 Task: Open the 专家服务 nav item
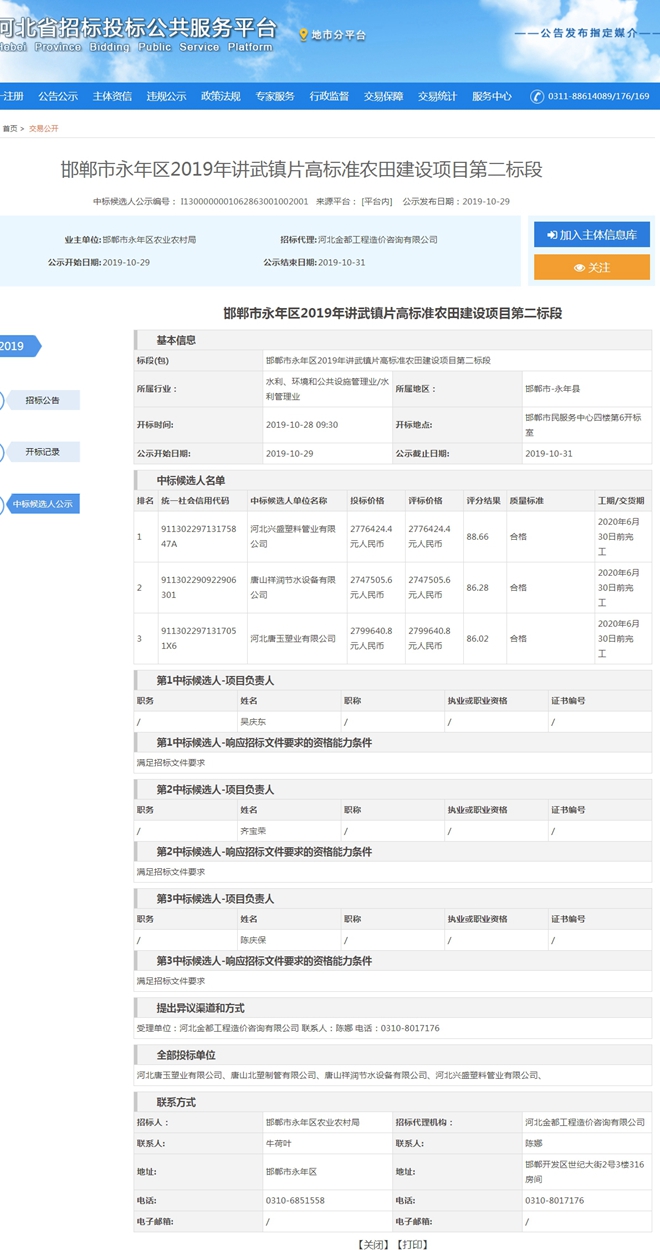[x=275, y=97]
